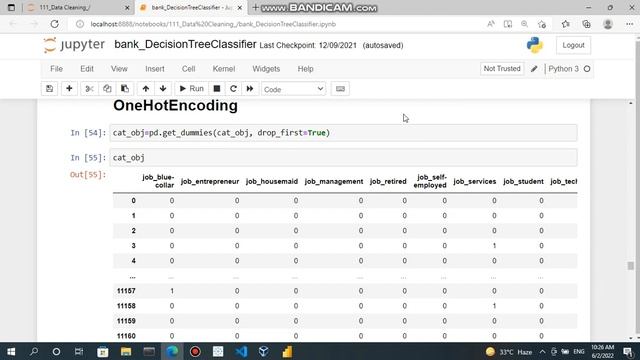Click the read aloud icon in address bar
Screen dimensions: 640x360
click(491, 24)
